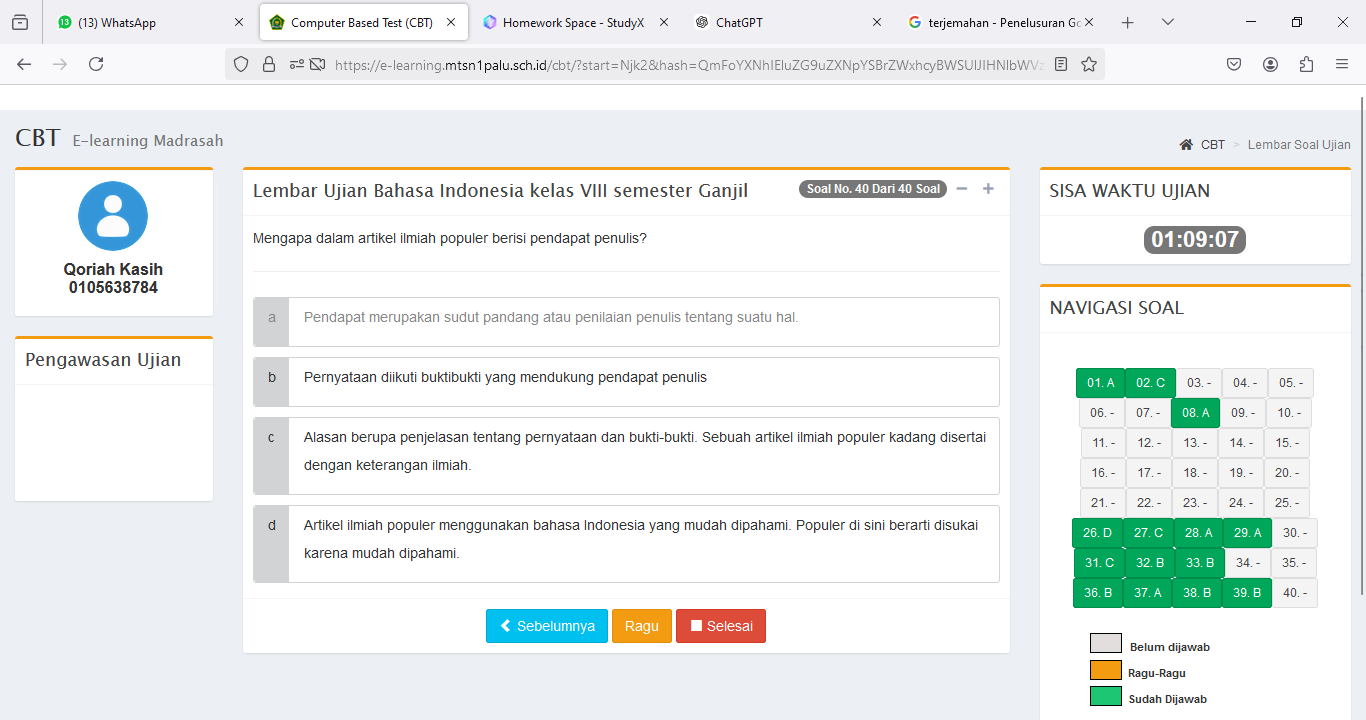Select question 20 in Navigasi Soal
The height and width of the screenshot is (720, 1366).
pos(1287,473)
